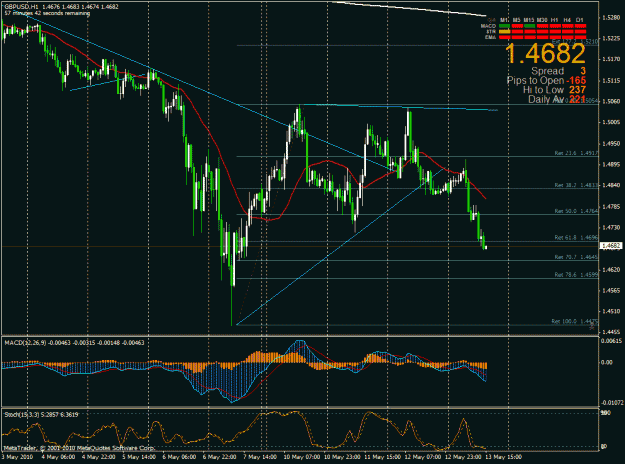The height and width of the screenshot is (464, 625).
Task: Click the -0.01072 MACD scale value
Action: pos(611,403)
